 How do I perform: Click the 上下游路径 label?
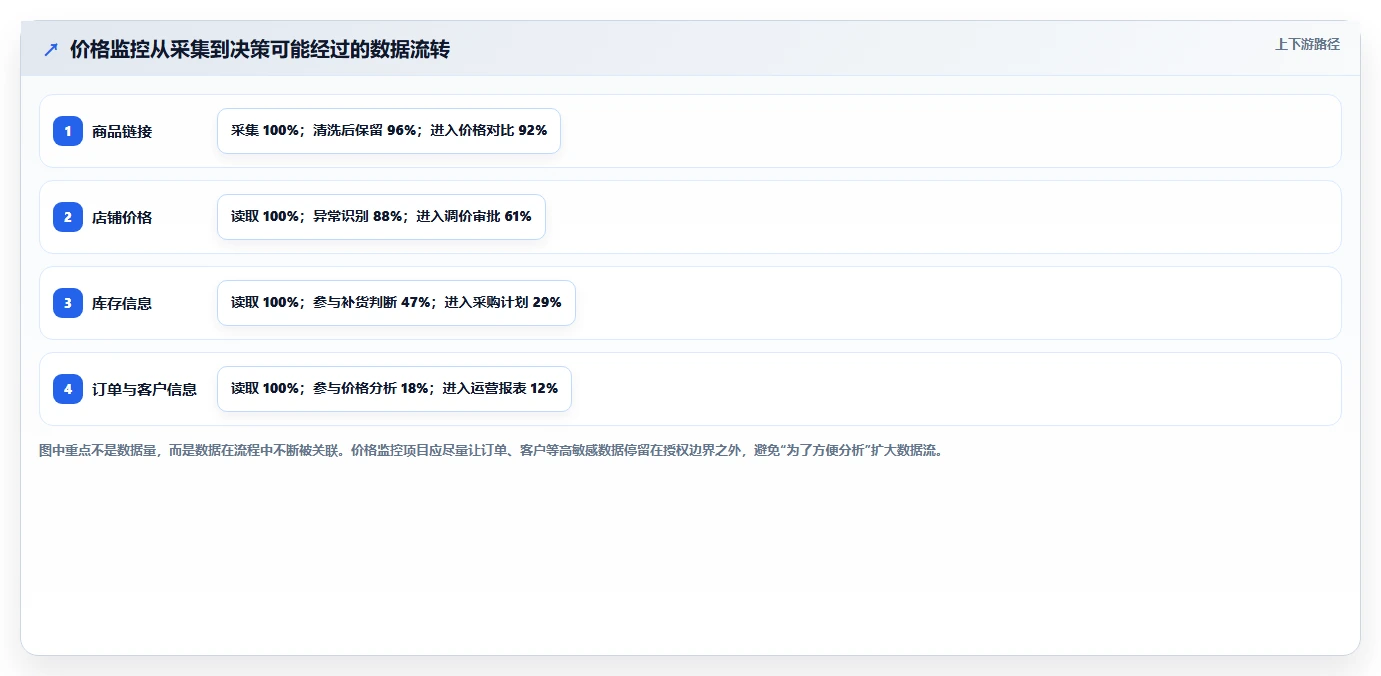(1307, 44)
